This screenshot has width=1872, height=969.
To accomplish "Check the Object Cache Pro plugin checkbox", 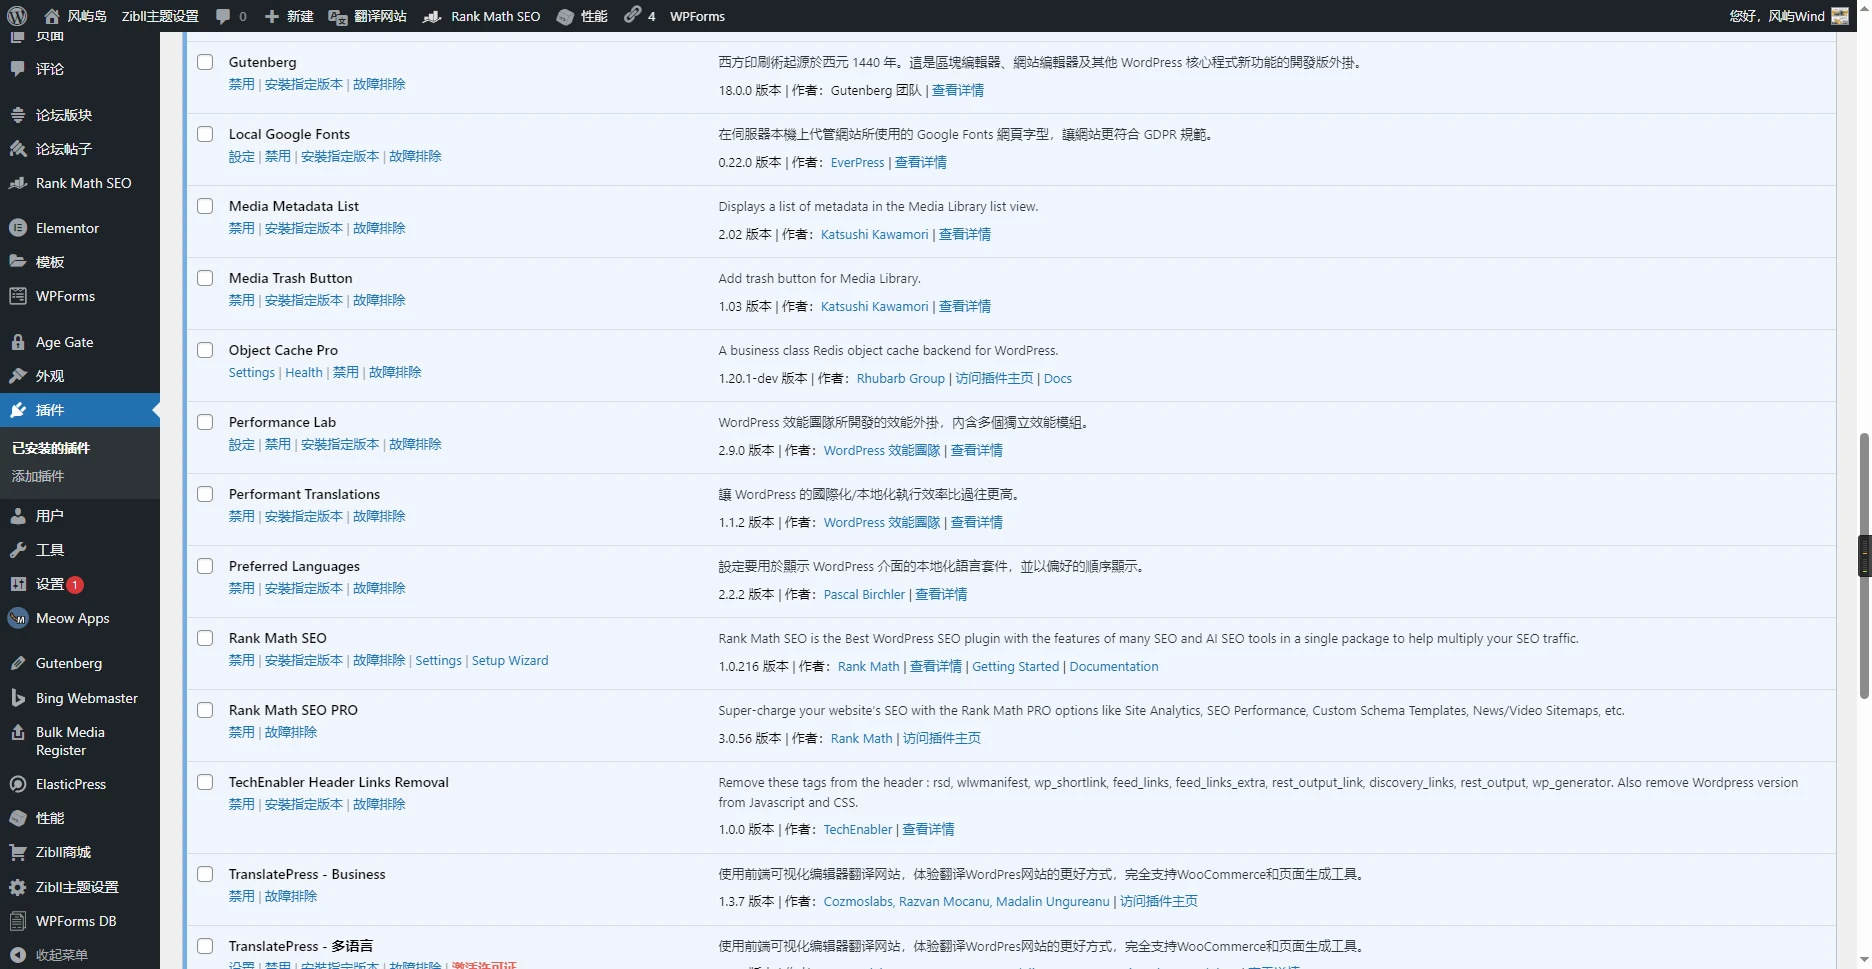I will [x=205, y=350].
